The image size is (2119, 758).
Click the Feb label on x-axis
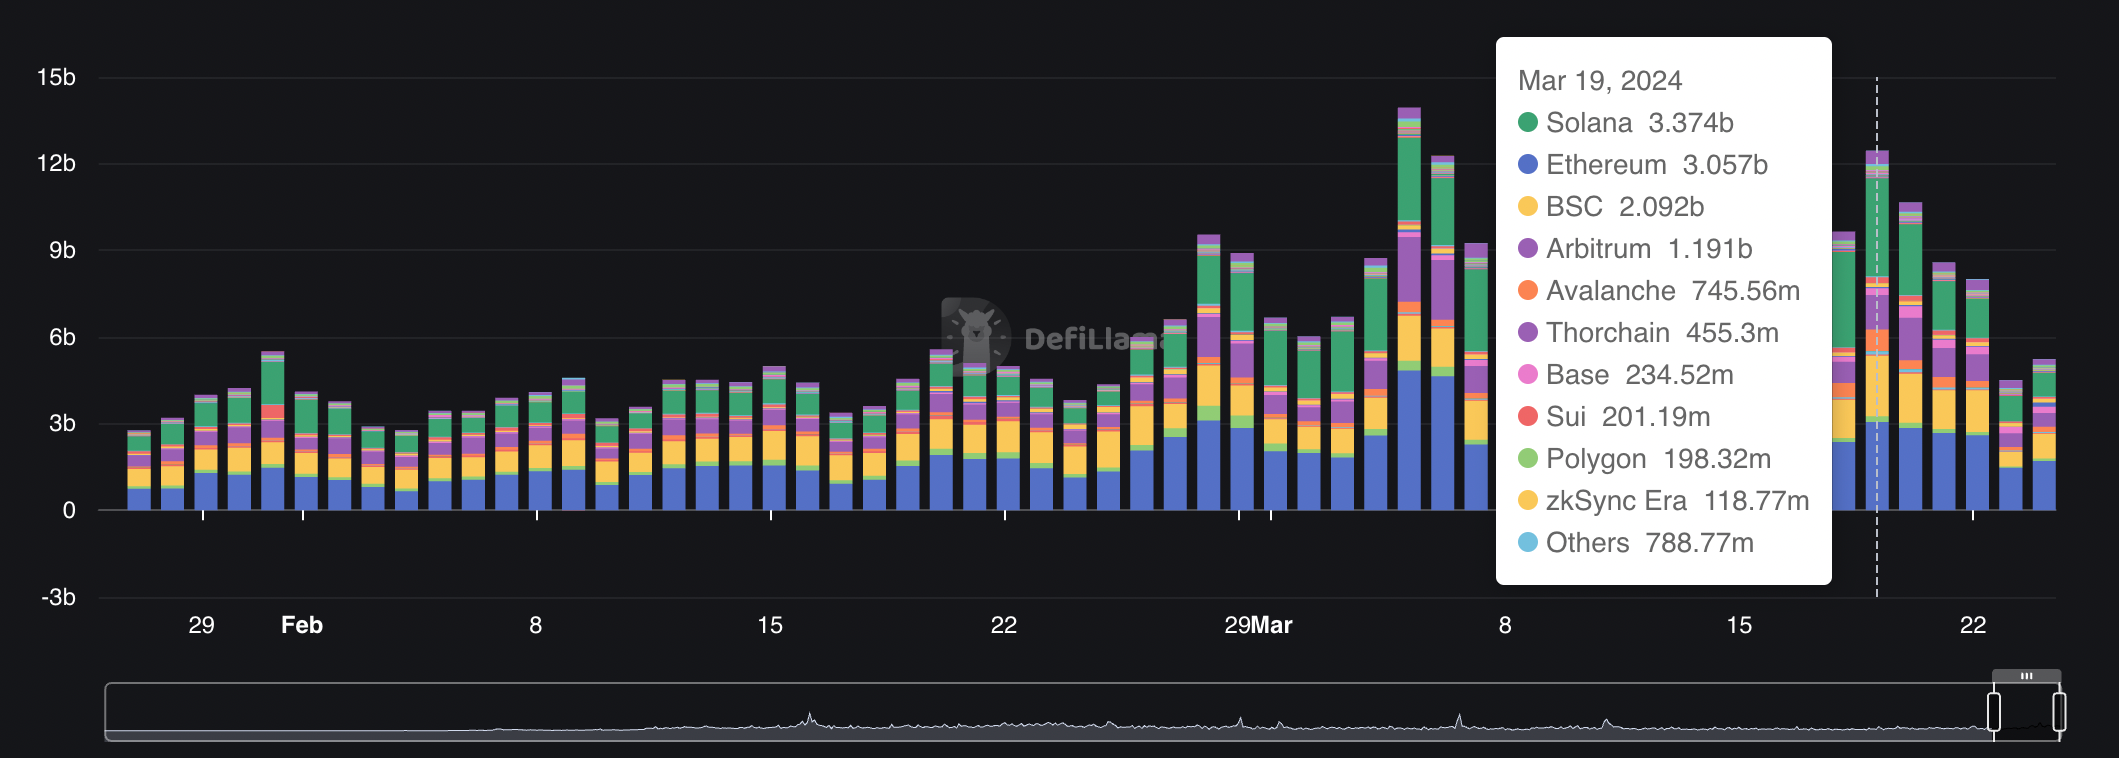[301, 625]
